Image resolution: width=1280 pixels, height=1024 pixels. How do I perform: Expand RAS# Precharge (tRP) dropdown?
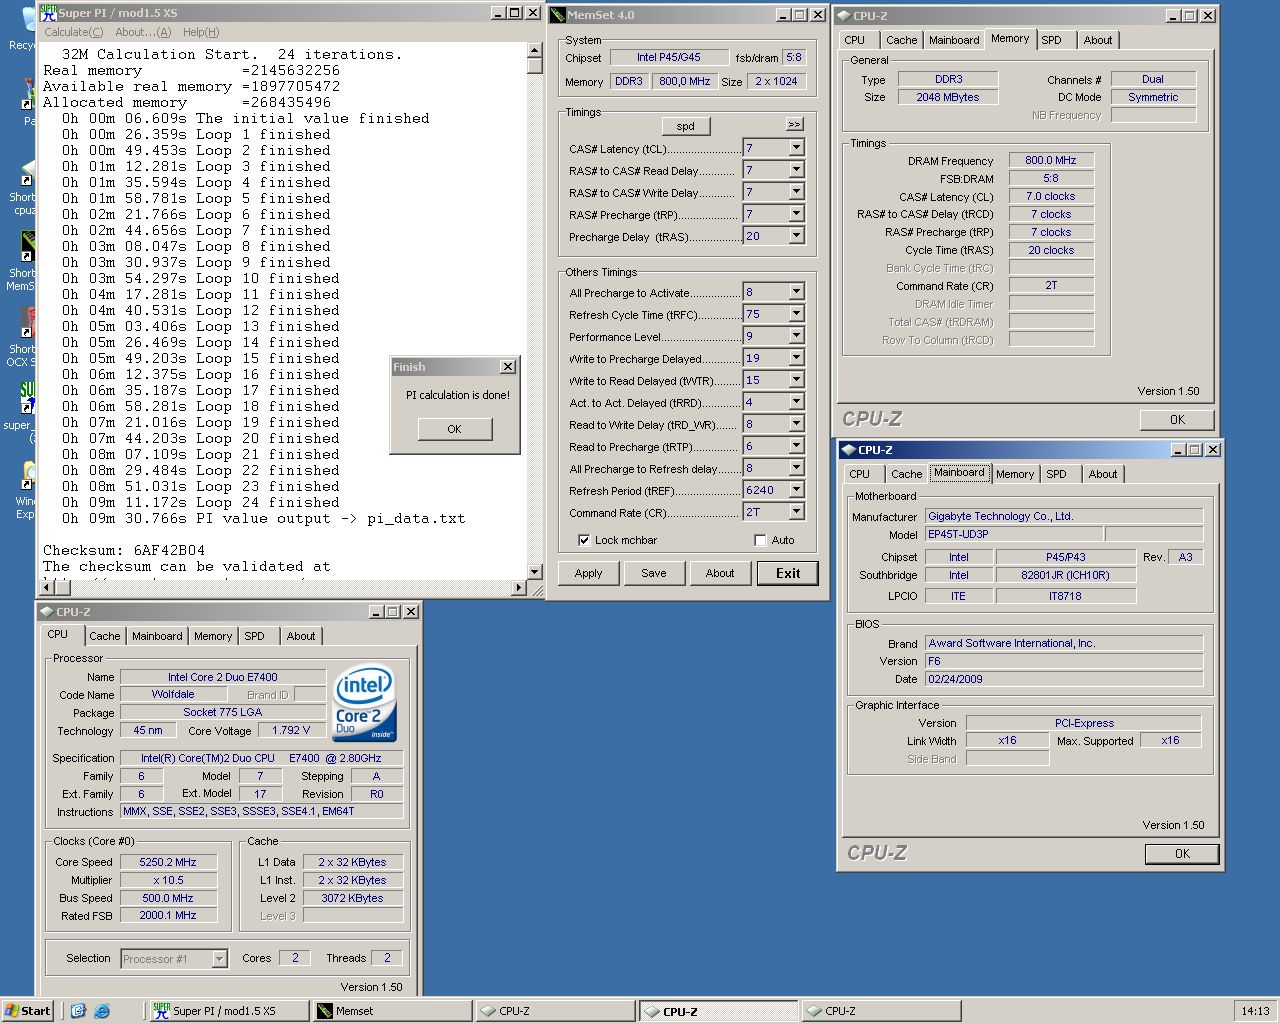coord(796,214)
